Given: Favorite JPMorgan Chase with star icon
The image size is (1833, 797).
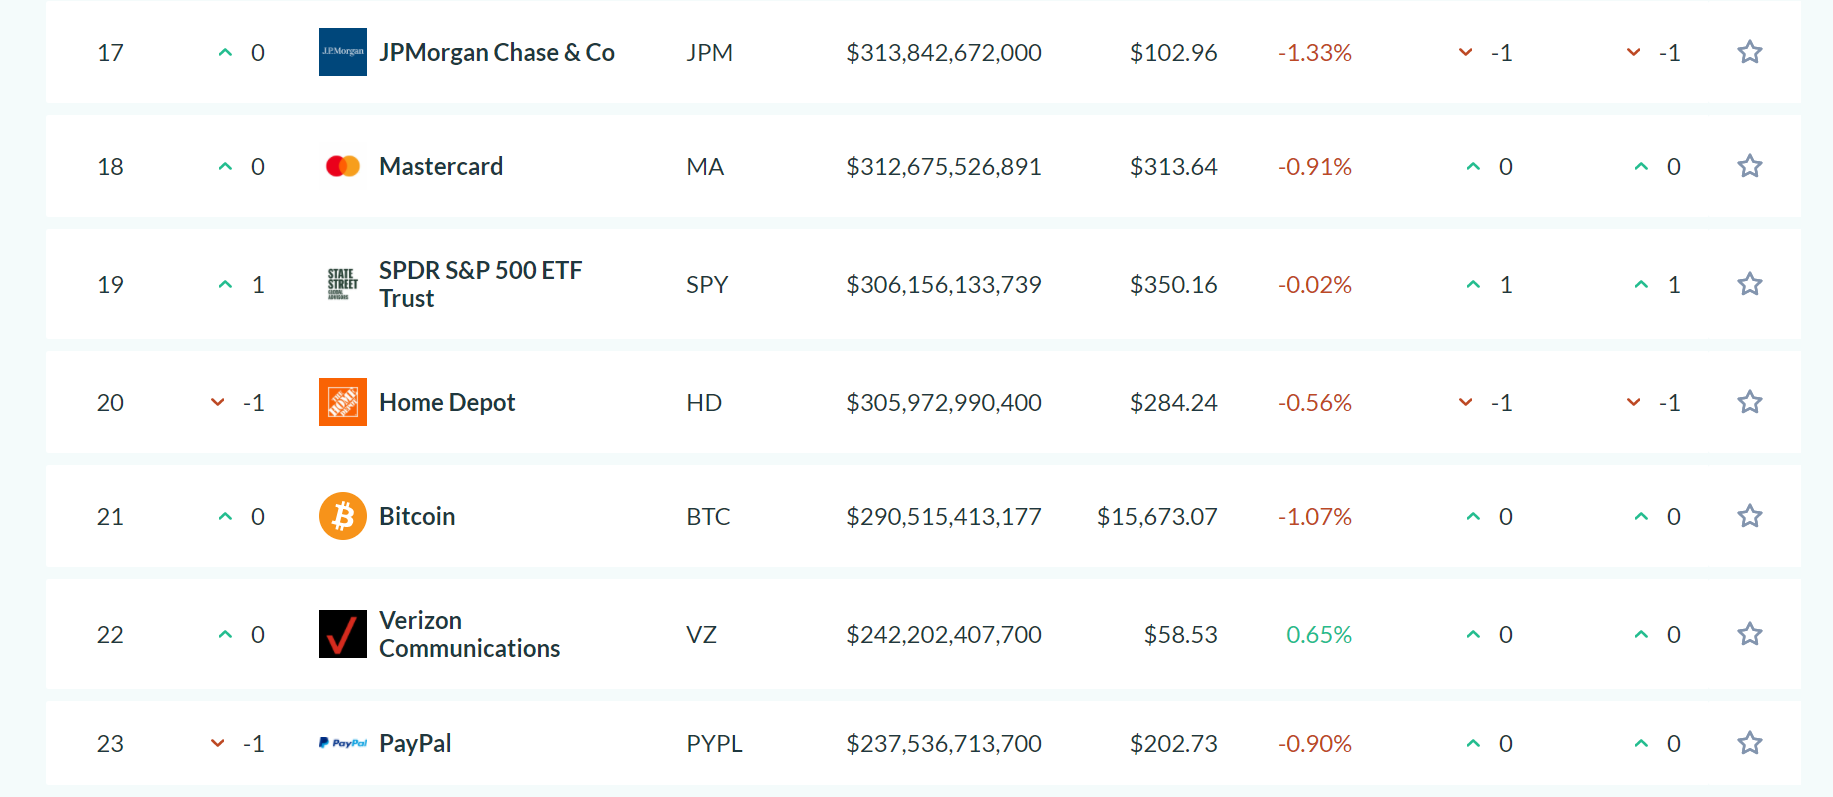Looking at the screenshot, I should pos(1749,52).
